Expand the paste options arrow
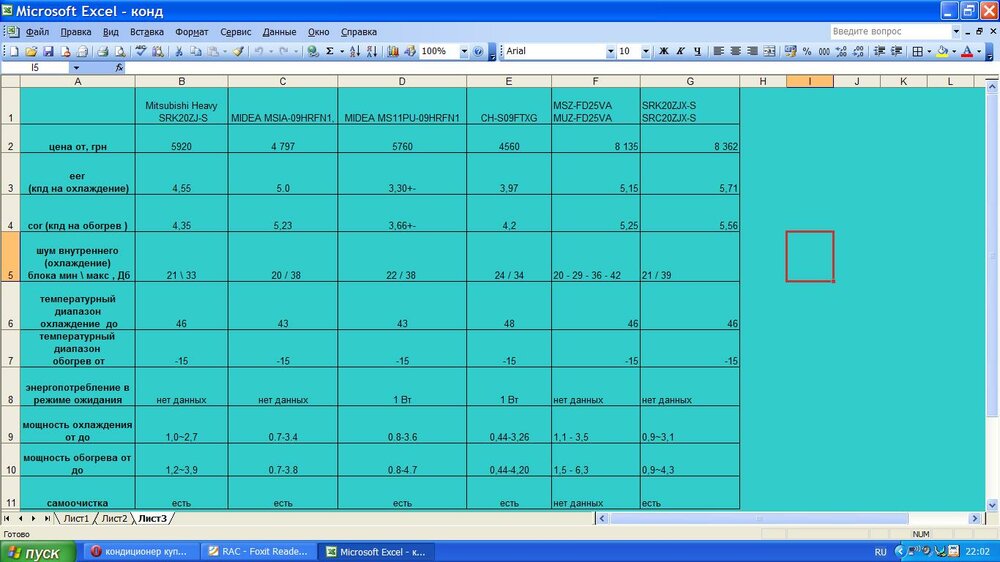Screen dimensions: 1000x562 point(224,52)
